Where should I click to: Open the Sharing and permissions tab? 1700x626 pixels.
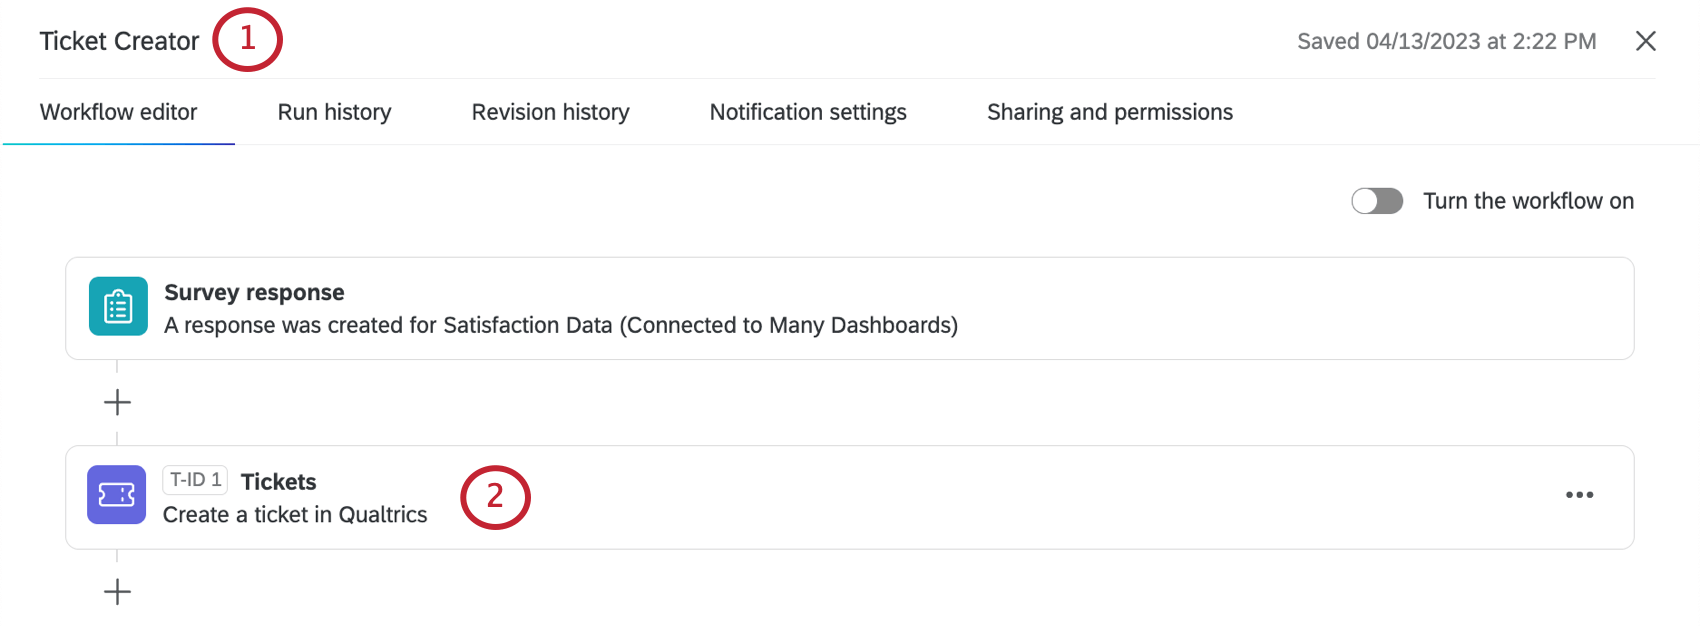point(1110,112)
